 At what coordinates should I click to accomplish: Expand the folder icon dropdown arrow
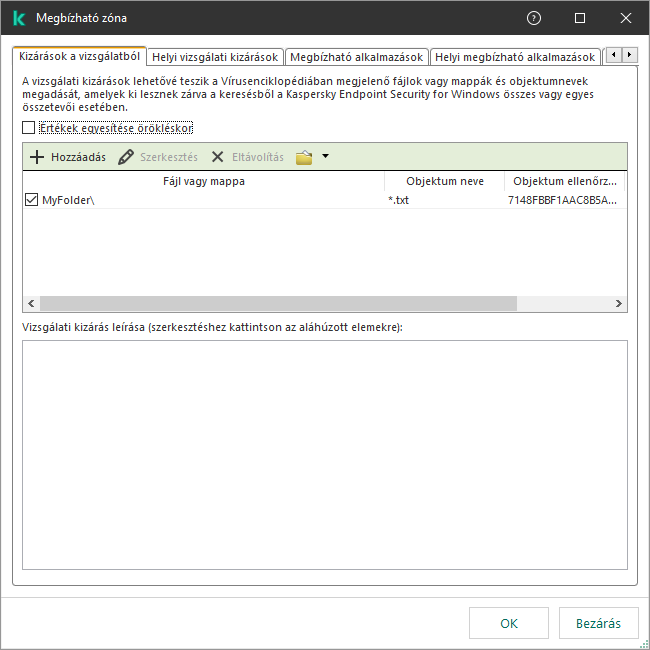click(325, 157)
